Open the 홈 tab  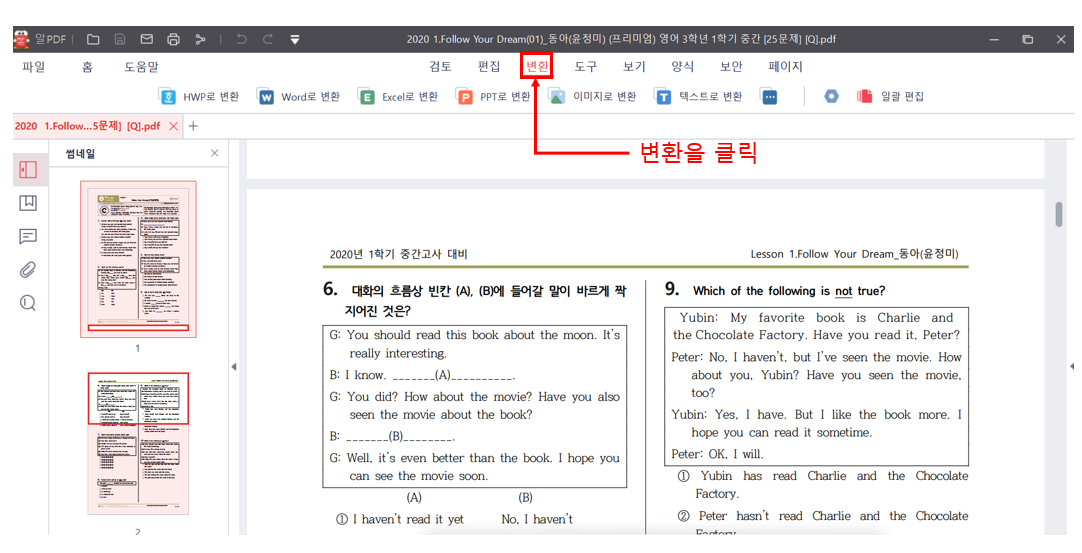point(87,66)
